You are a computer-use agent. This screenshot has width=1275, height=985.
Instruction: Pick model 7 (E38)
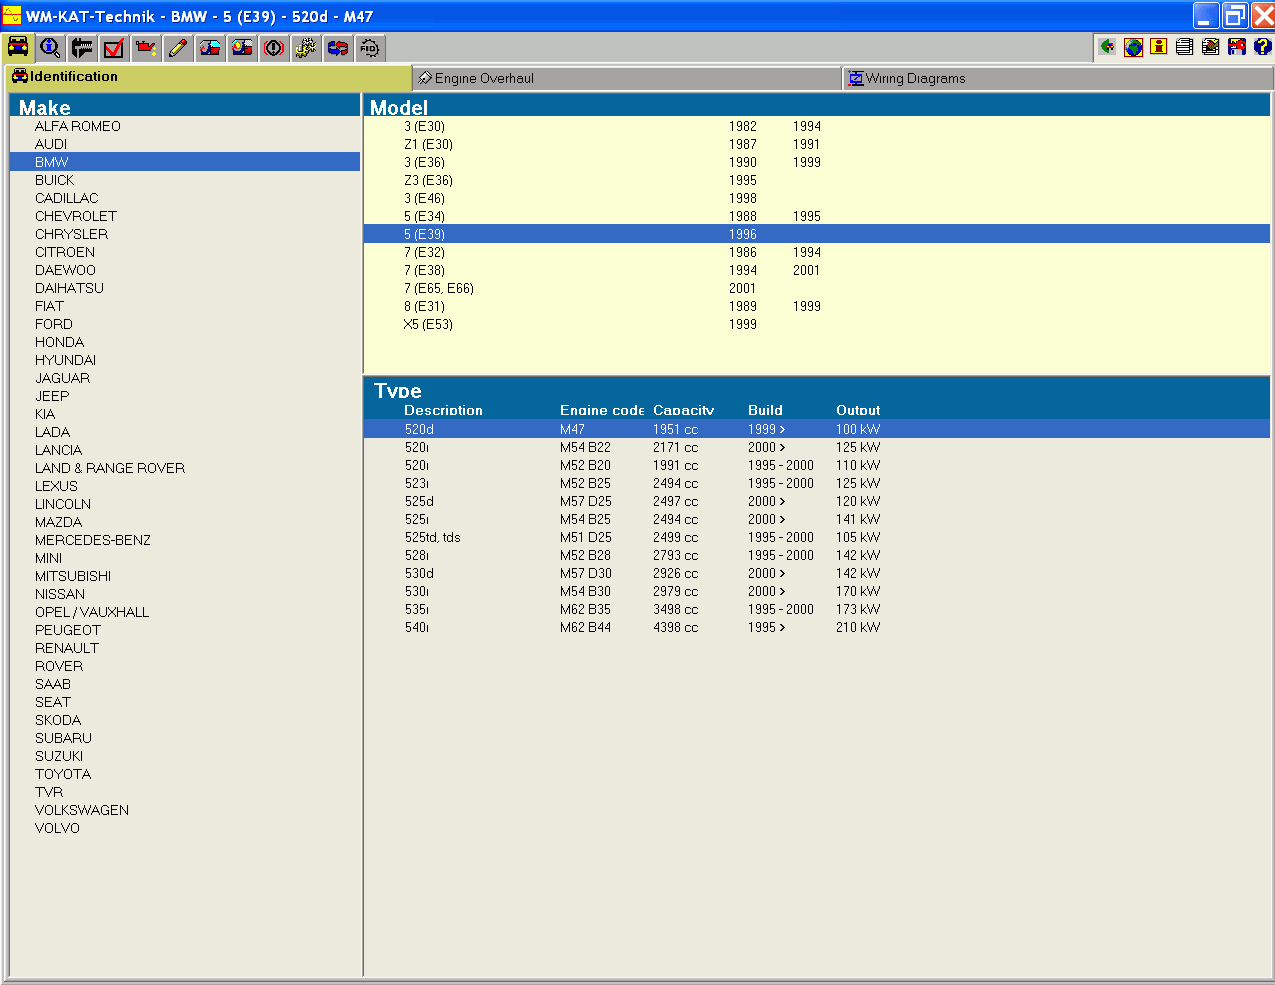(817, 270)
